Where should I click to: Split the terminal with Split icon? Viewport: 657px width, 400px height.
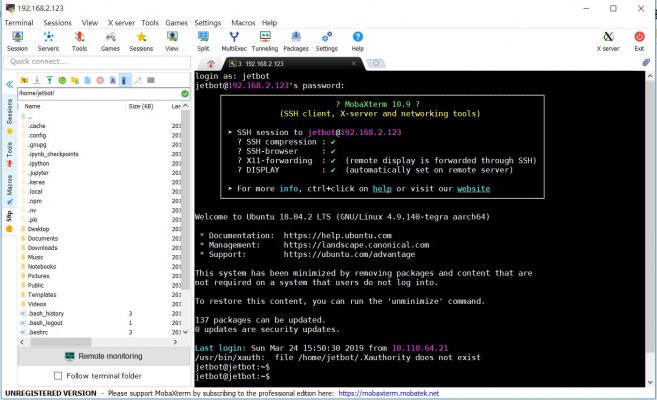pyautogui.click(x=203, y=40)
